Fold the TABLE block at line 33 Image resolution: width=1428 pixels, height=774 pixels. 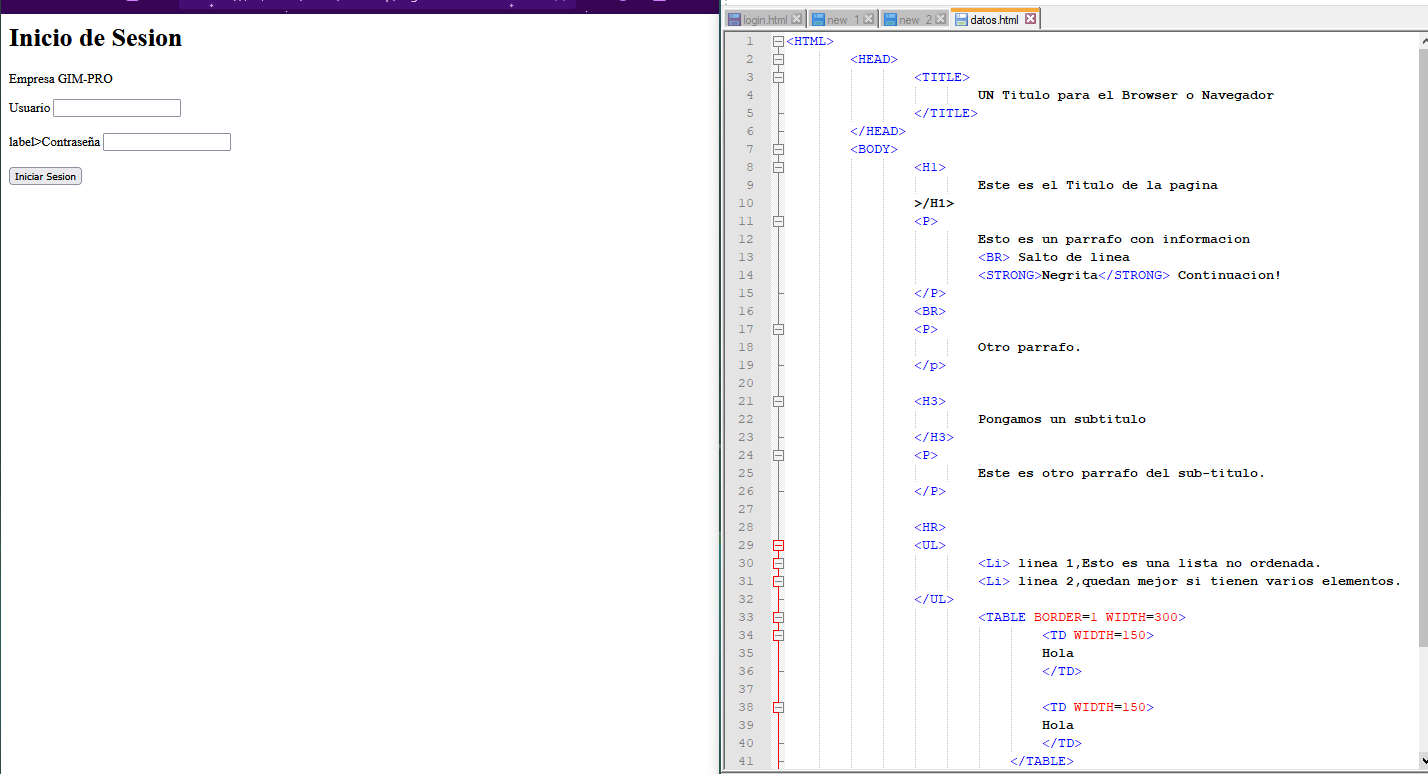778,617
